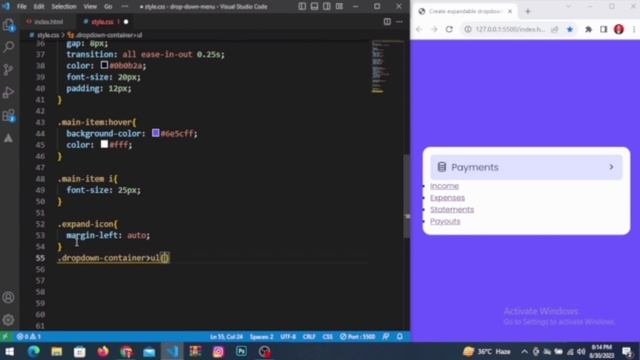Open the overflow menu ellipsis in menu bar

click(124, 7)
